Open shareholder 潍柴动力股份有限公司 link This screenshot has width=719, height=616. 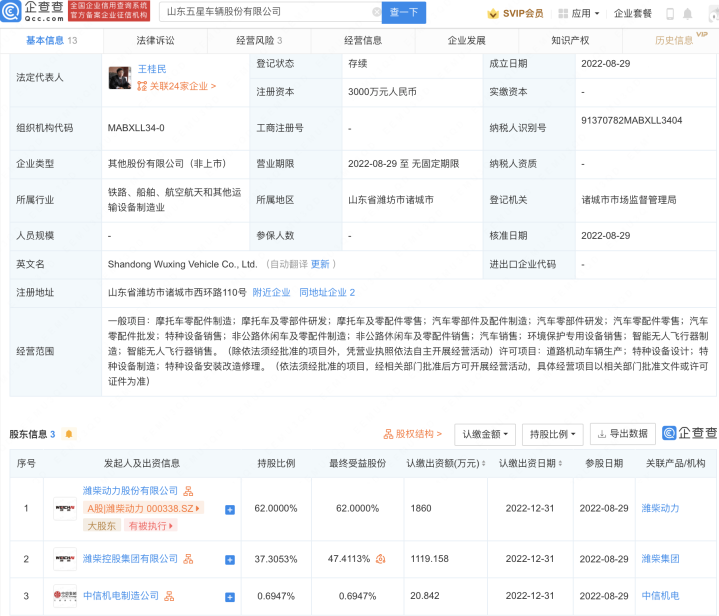coord(130,491)
